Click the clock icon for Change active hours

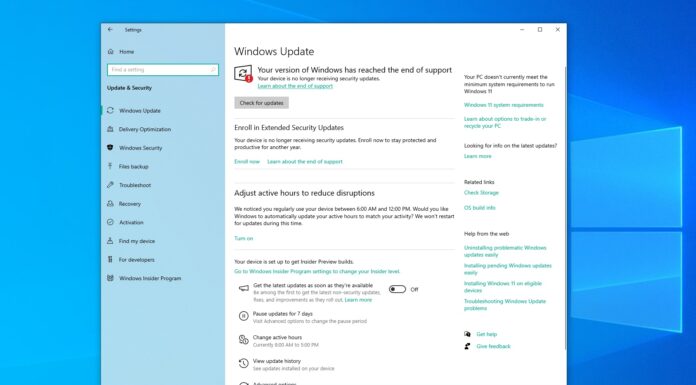243,340
